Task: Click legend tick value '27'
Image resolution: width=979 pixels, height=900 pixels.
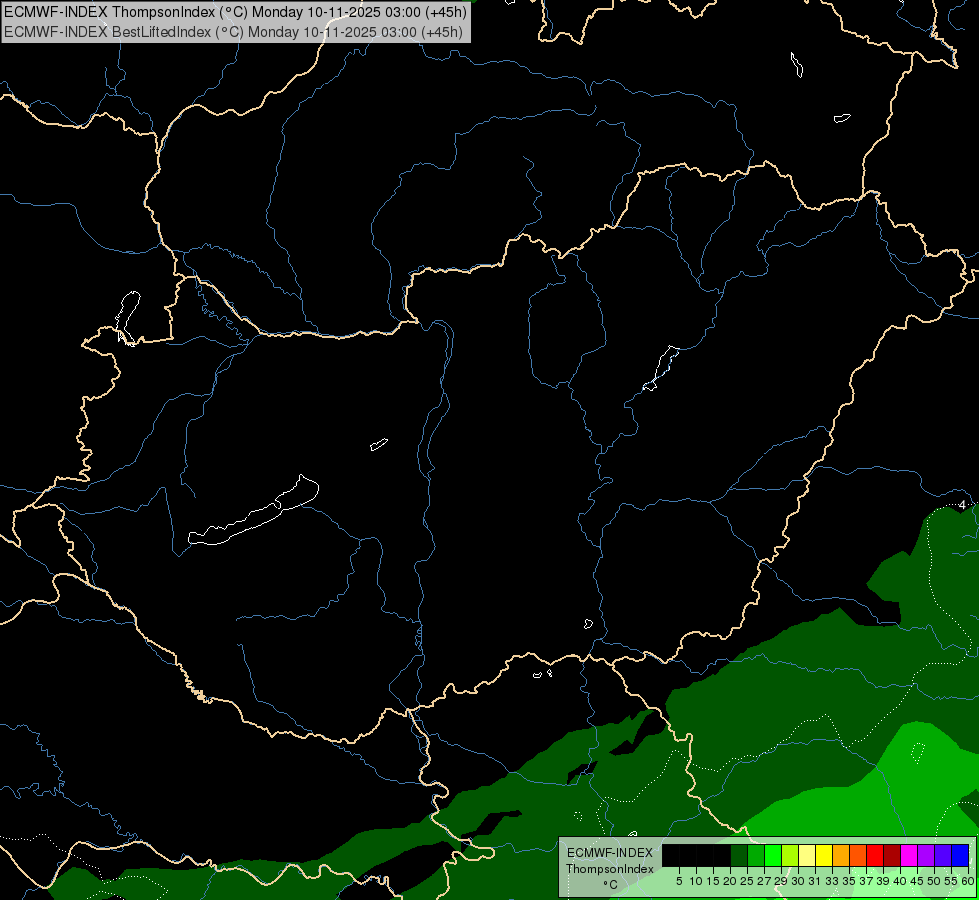Action: tap(764, 881)
